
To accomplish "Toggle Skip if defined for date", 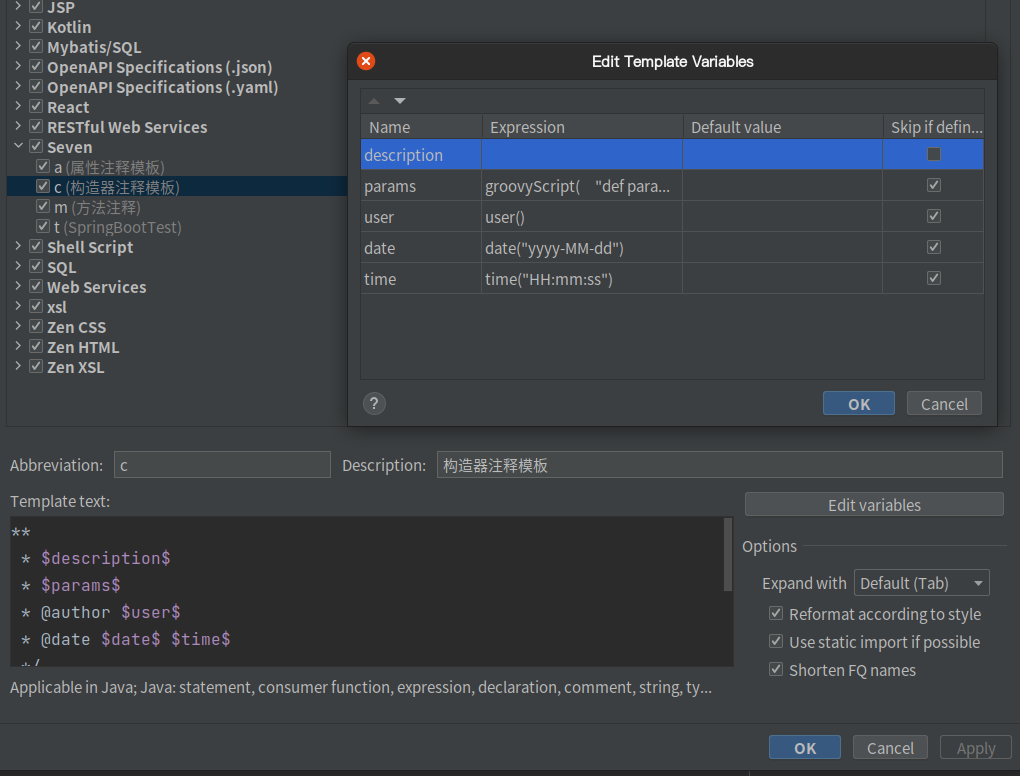I will (934, 247).
